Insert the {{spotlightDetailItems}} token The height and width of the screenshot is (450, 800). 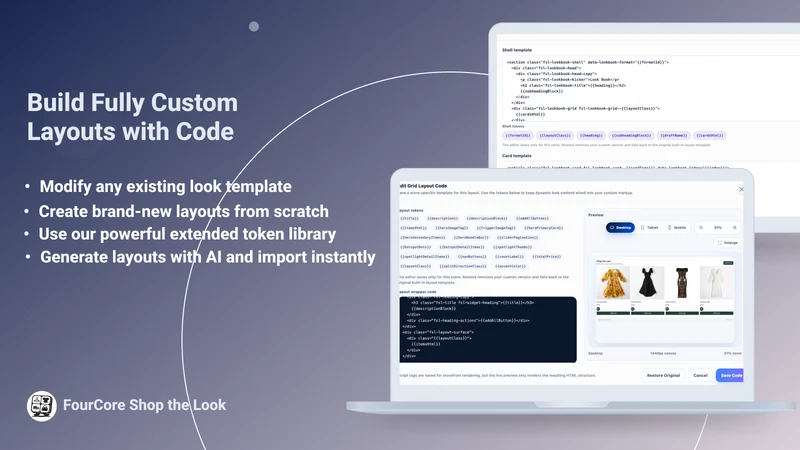pos(424,257)
